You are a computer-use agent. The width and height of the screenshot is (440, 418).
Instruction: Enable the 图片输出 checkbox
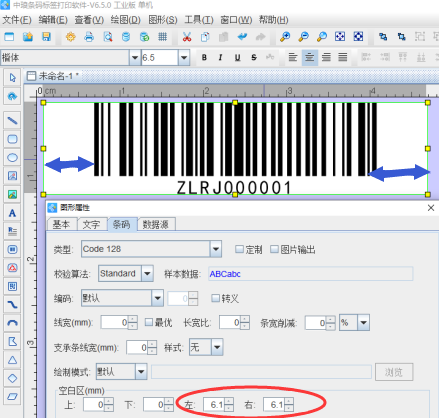point(274,249)
